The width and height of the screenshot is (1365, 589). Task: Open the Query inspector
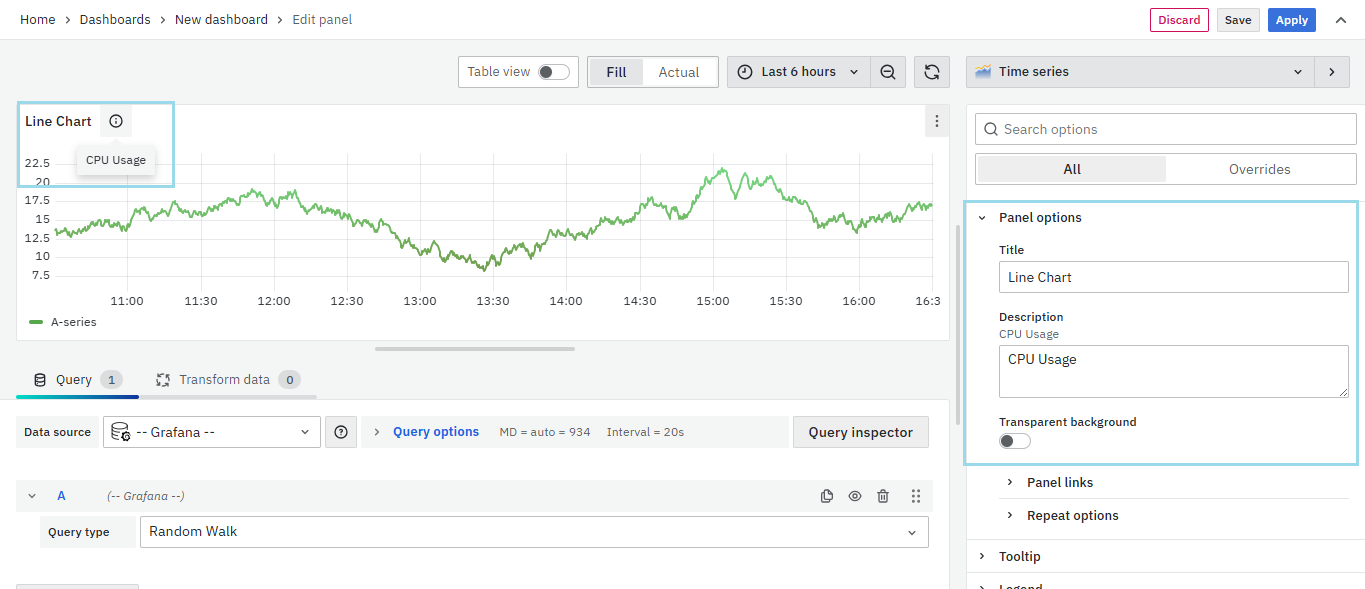860,432
